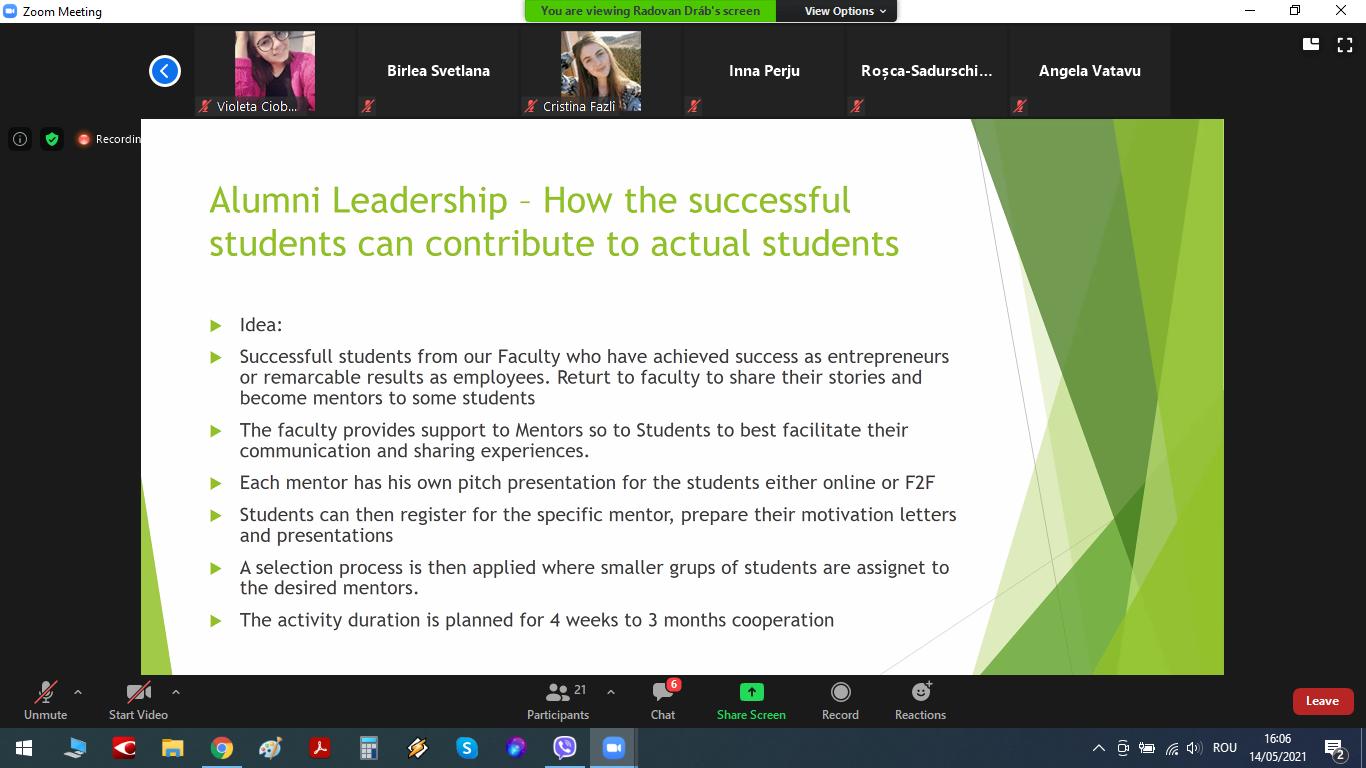Open the Windows notification center
1366x768 pixels.
[1337, 748]
